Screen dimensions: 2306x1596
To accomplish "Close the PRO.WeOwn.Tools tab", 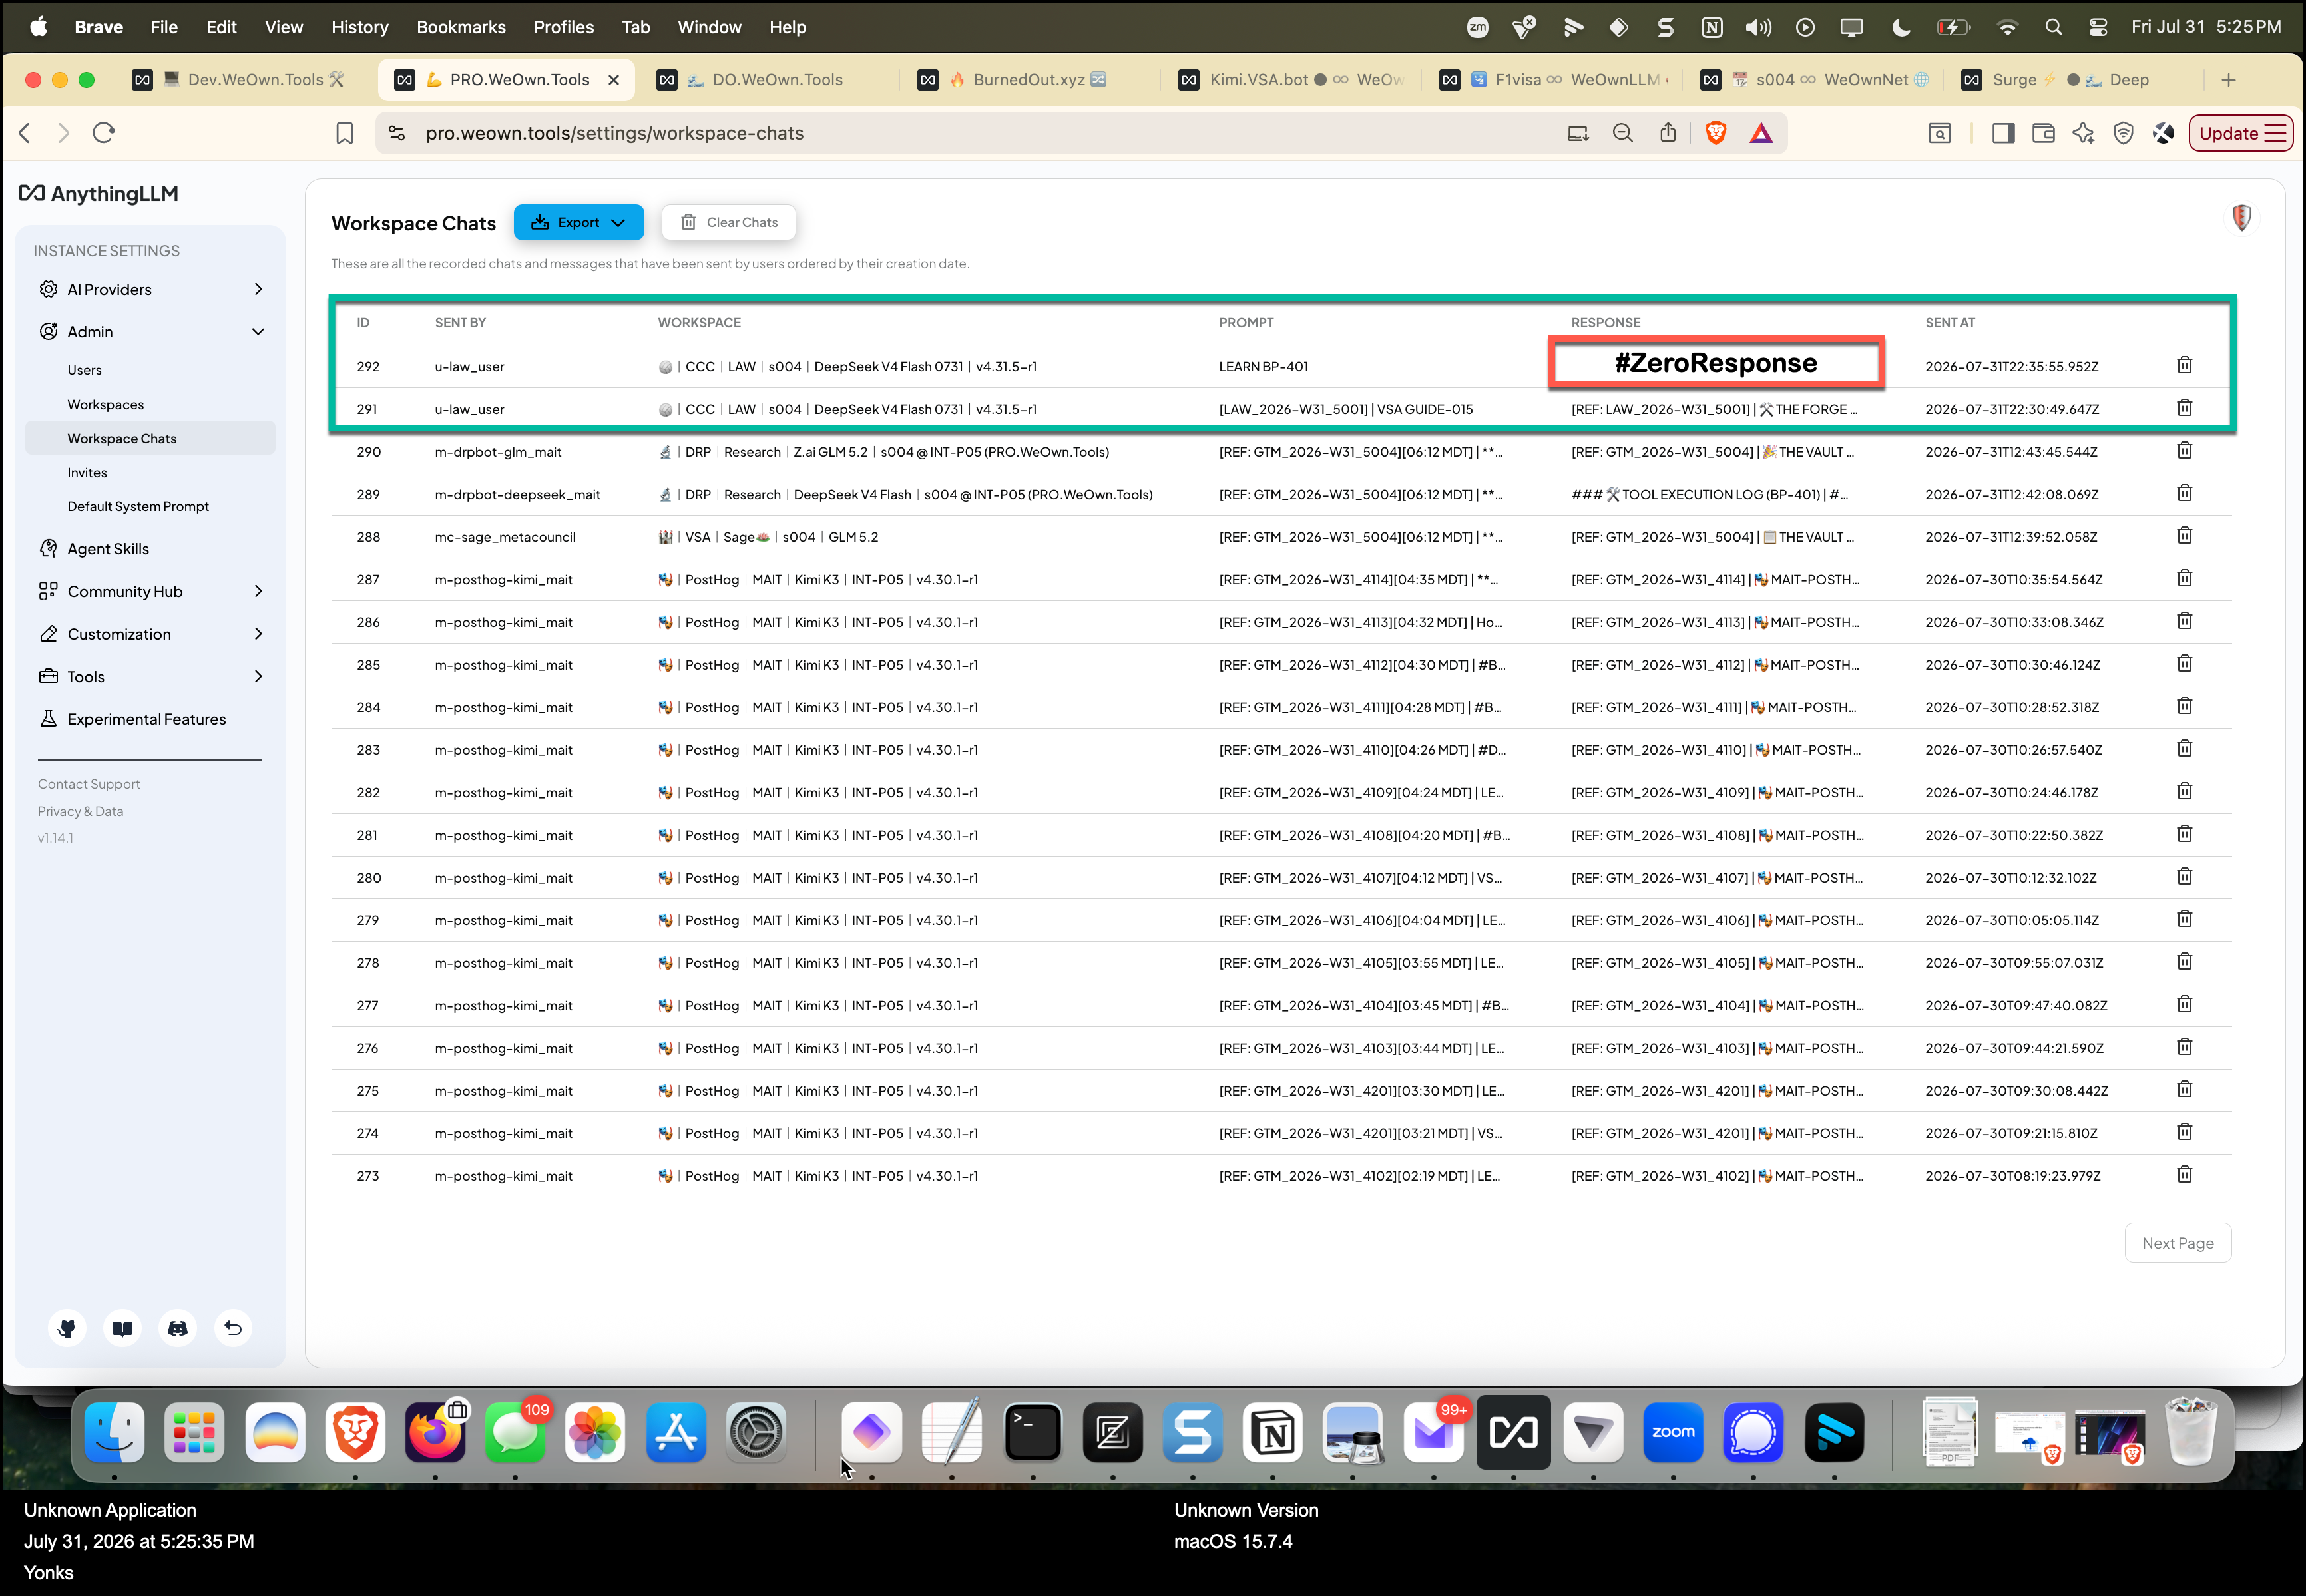I will pyautogui.click(x=614, y=80).
